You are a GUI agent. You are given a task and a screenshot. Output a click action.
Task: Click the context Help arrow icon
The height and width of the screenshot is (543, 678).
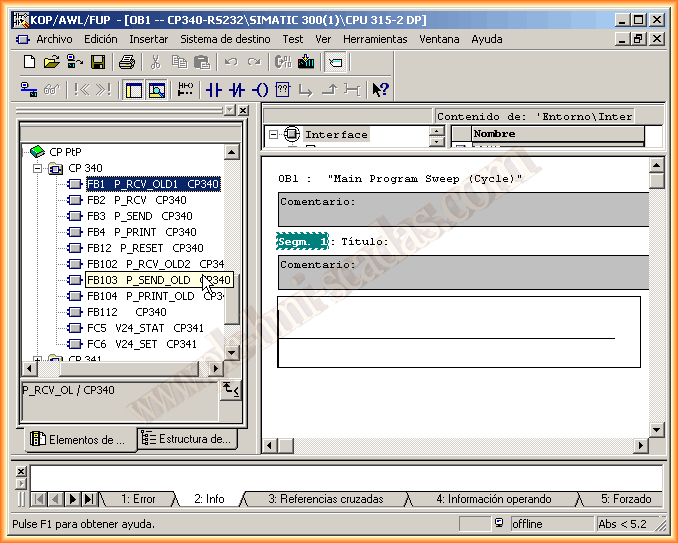[x=380, y=90]
